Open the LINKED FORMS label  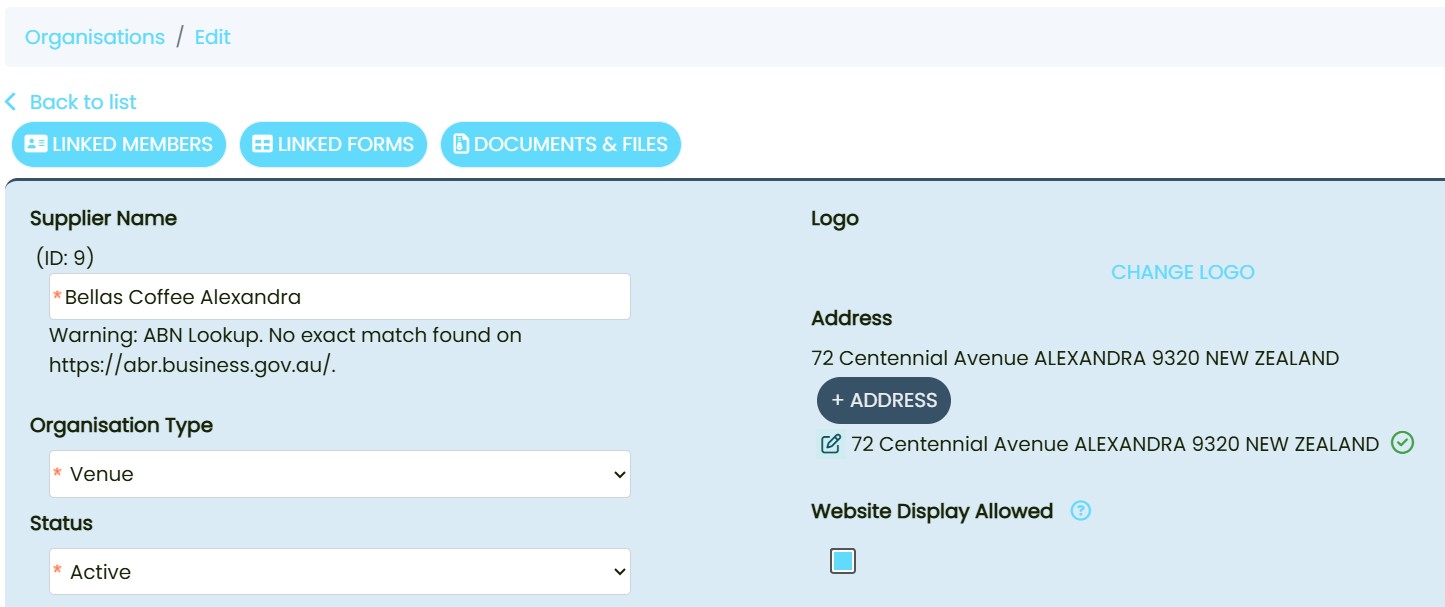(x=345, y=144)
